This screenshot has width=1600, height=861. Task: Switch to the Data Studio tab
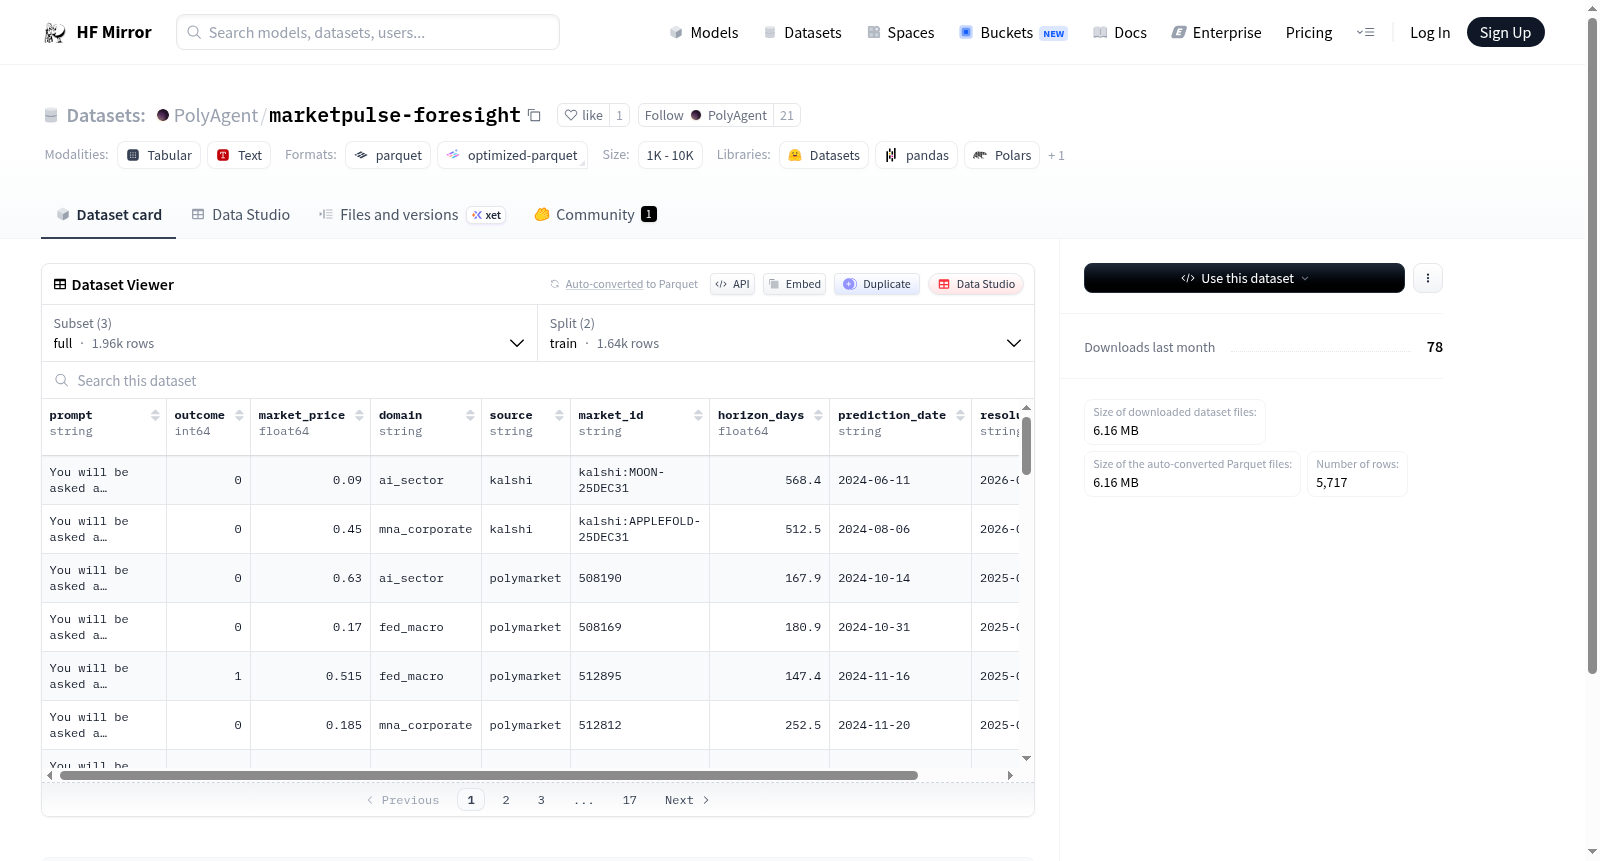(240, 215)
